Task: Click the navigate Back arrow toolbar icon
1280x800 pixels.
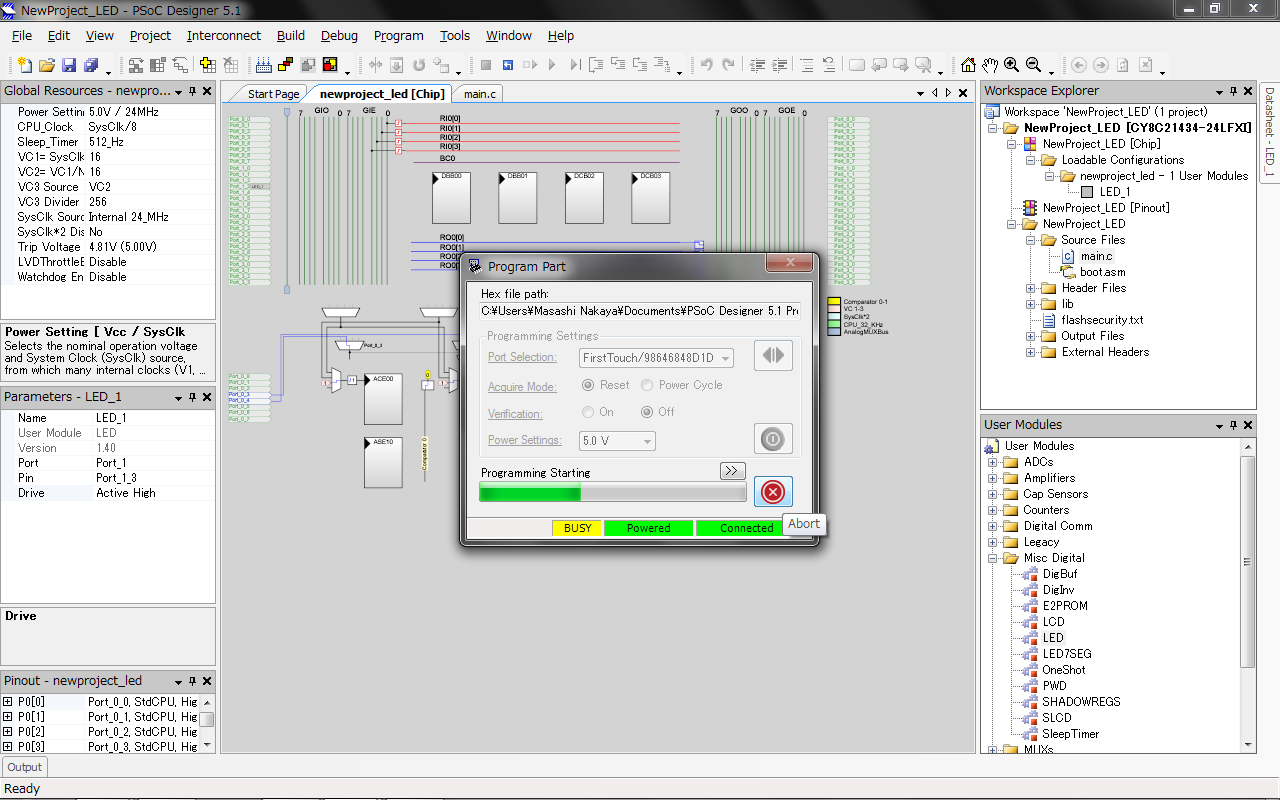Action: (x=1079, y=65)
